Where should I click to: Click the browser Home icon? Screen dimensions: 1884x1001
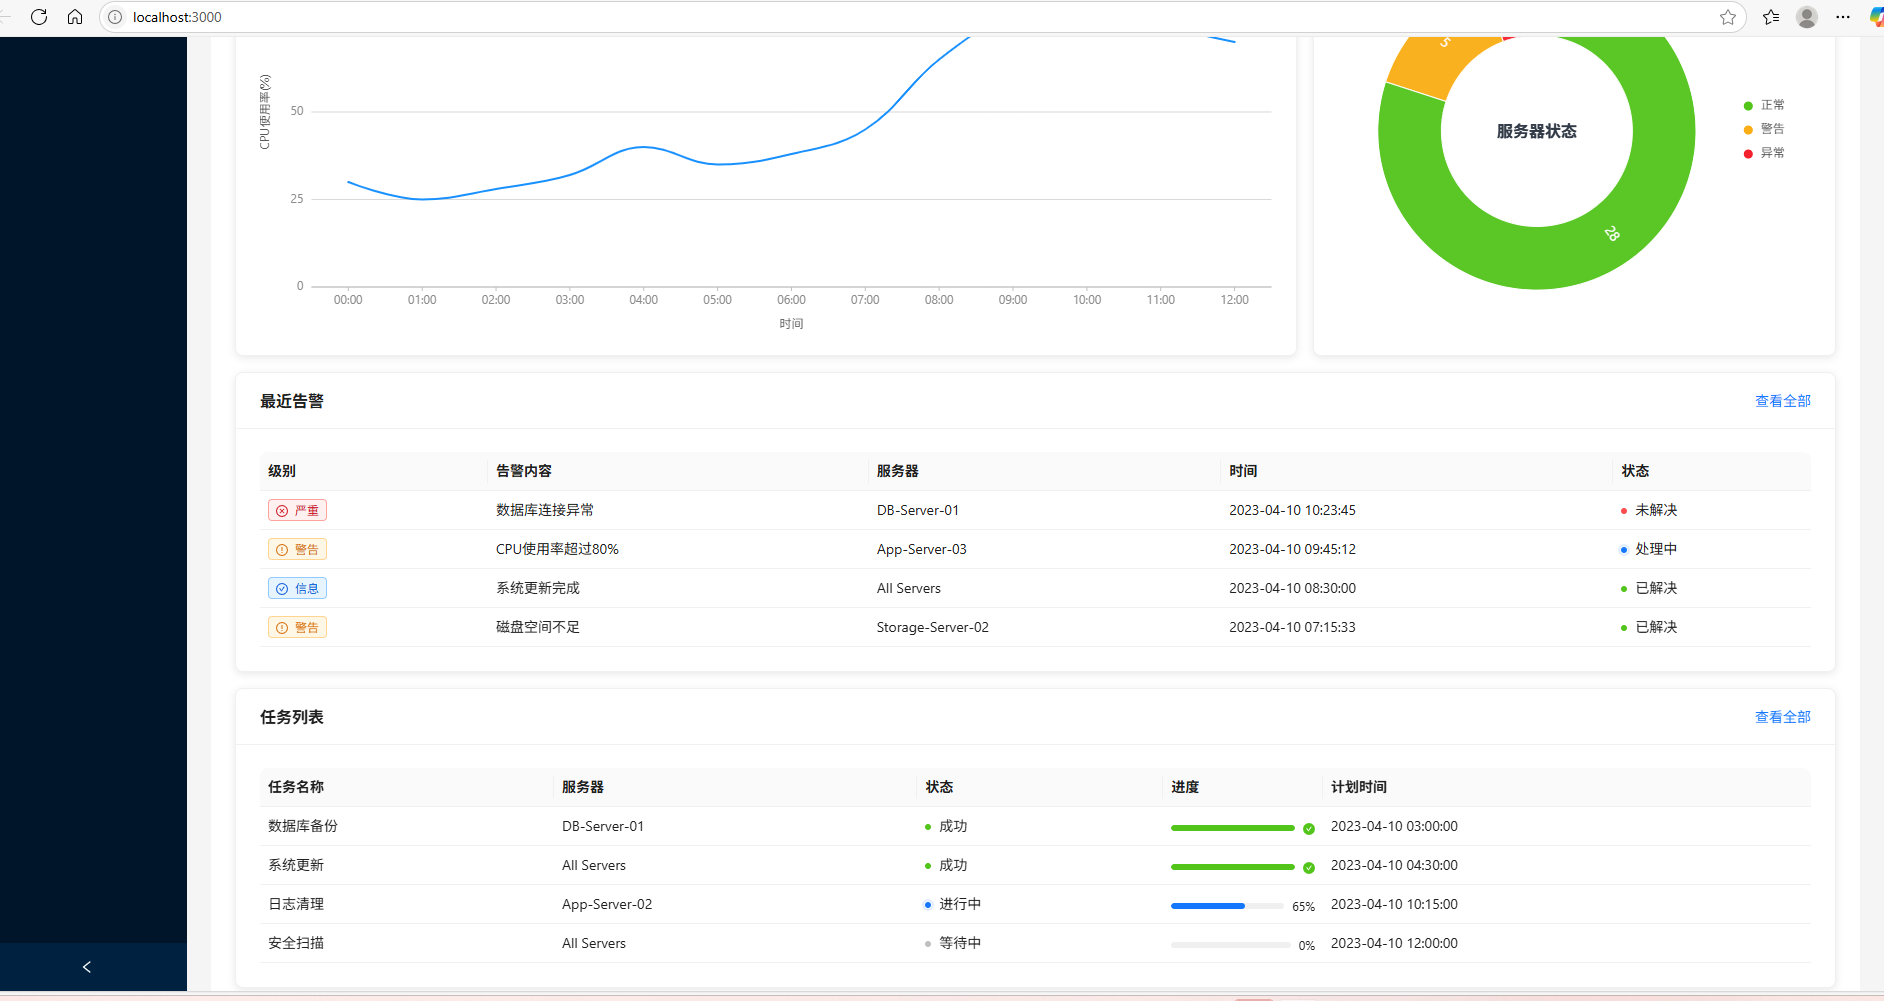coord(75,17)
